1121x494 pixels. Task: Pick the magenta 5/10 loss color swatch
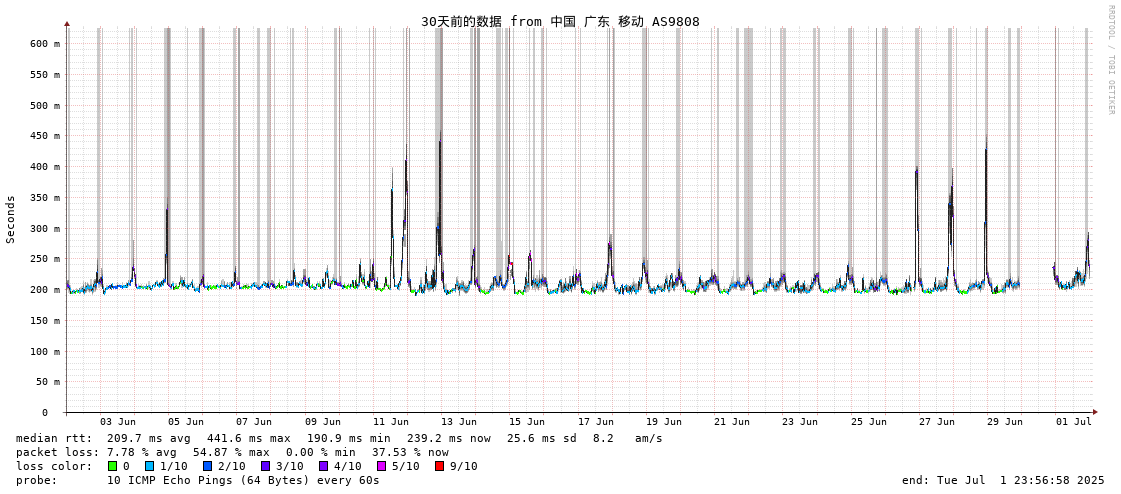click(x=382, y=466)
